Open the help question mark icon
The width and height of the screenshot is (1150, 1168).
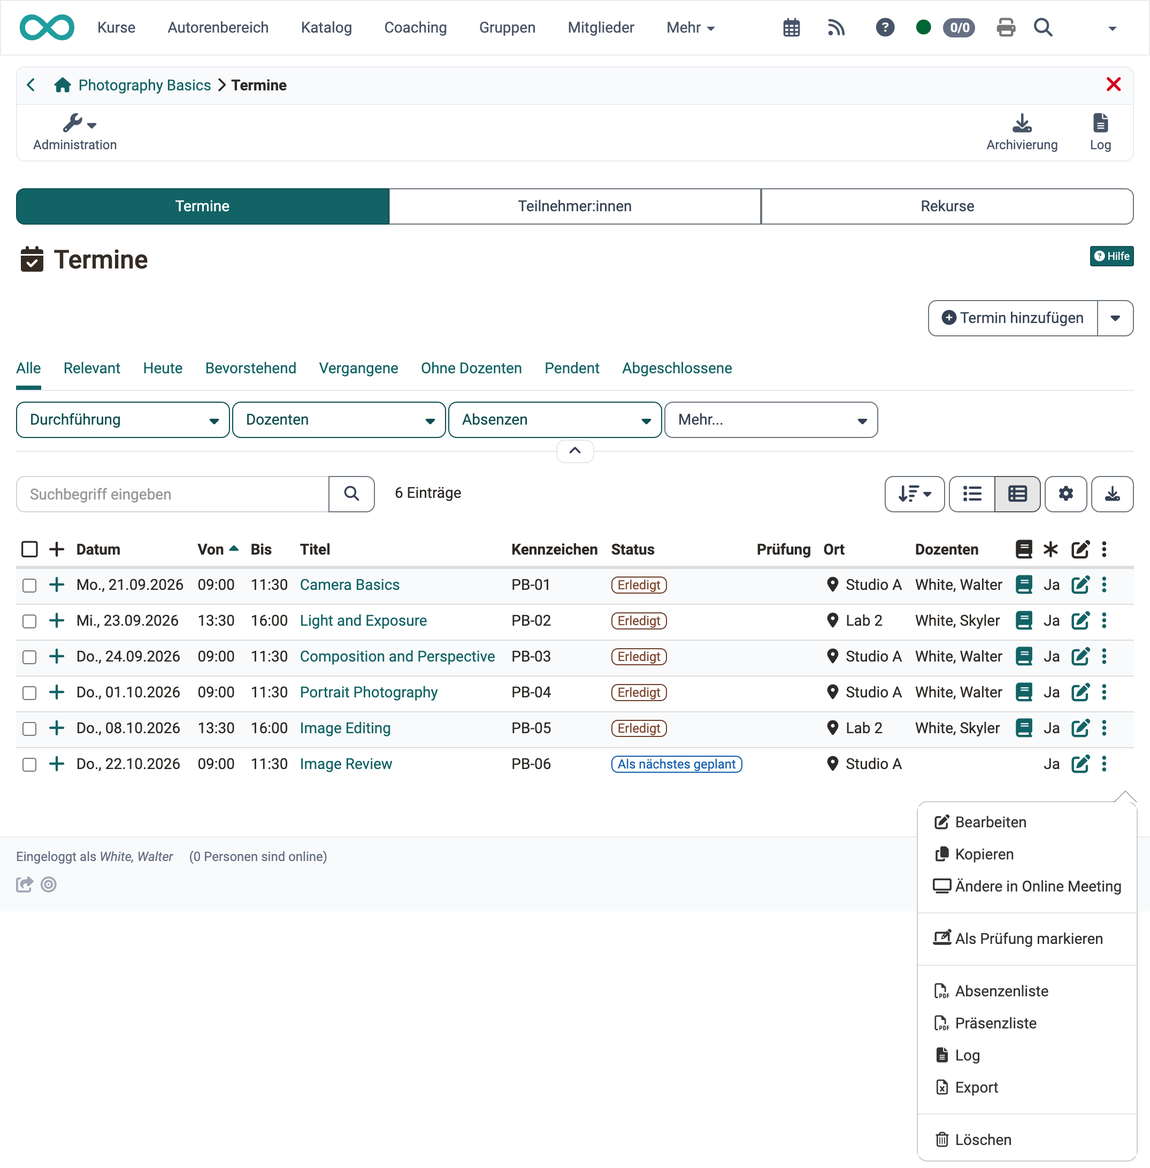click(x=885, y=28)
